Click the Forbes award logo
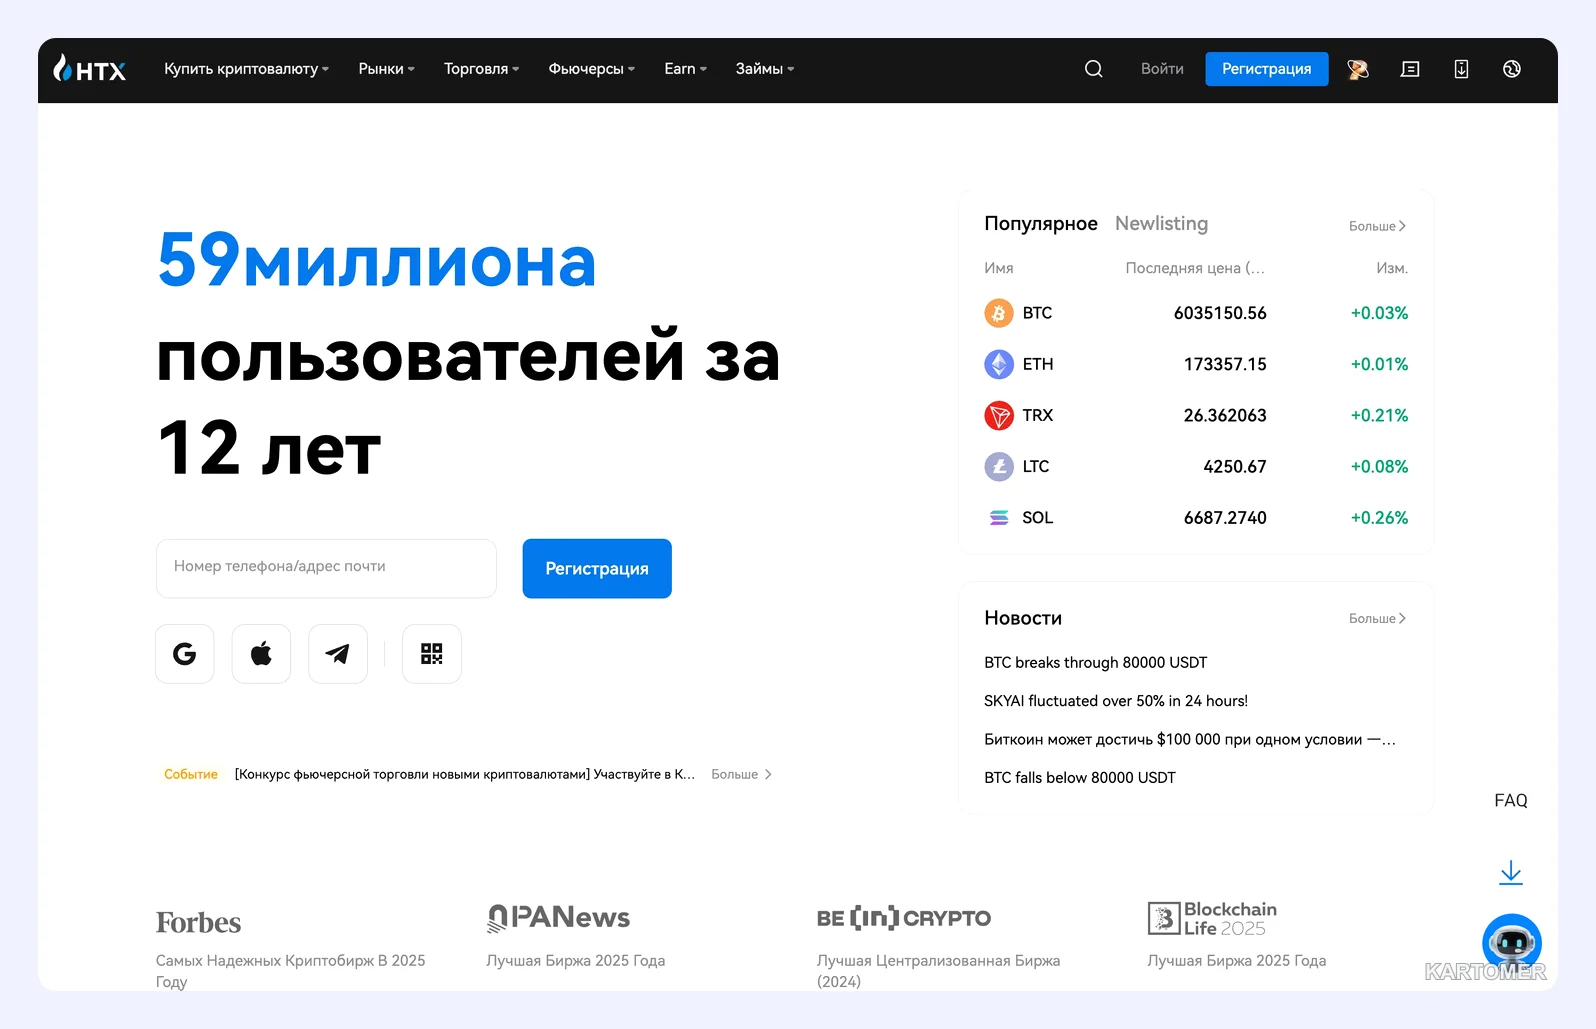Screen dimensions: 1596x1029 [198, 922]
